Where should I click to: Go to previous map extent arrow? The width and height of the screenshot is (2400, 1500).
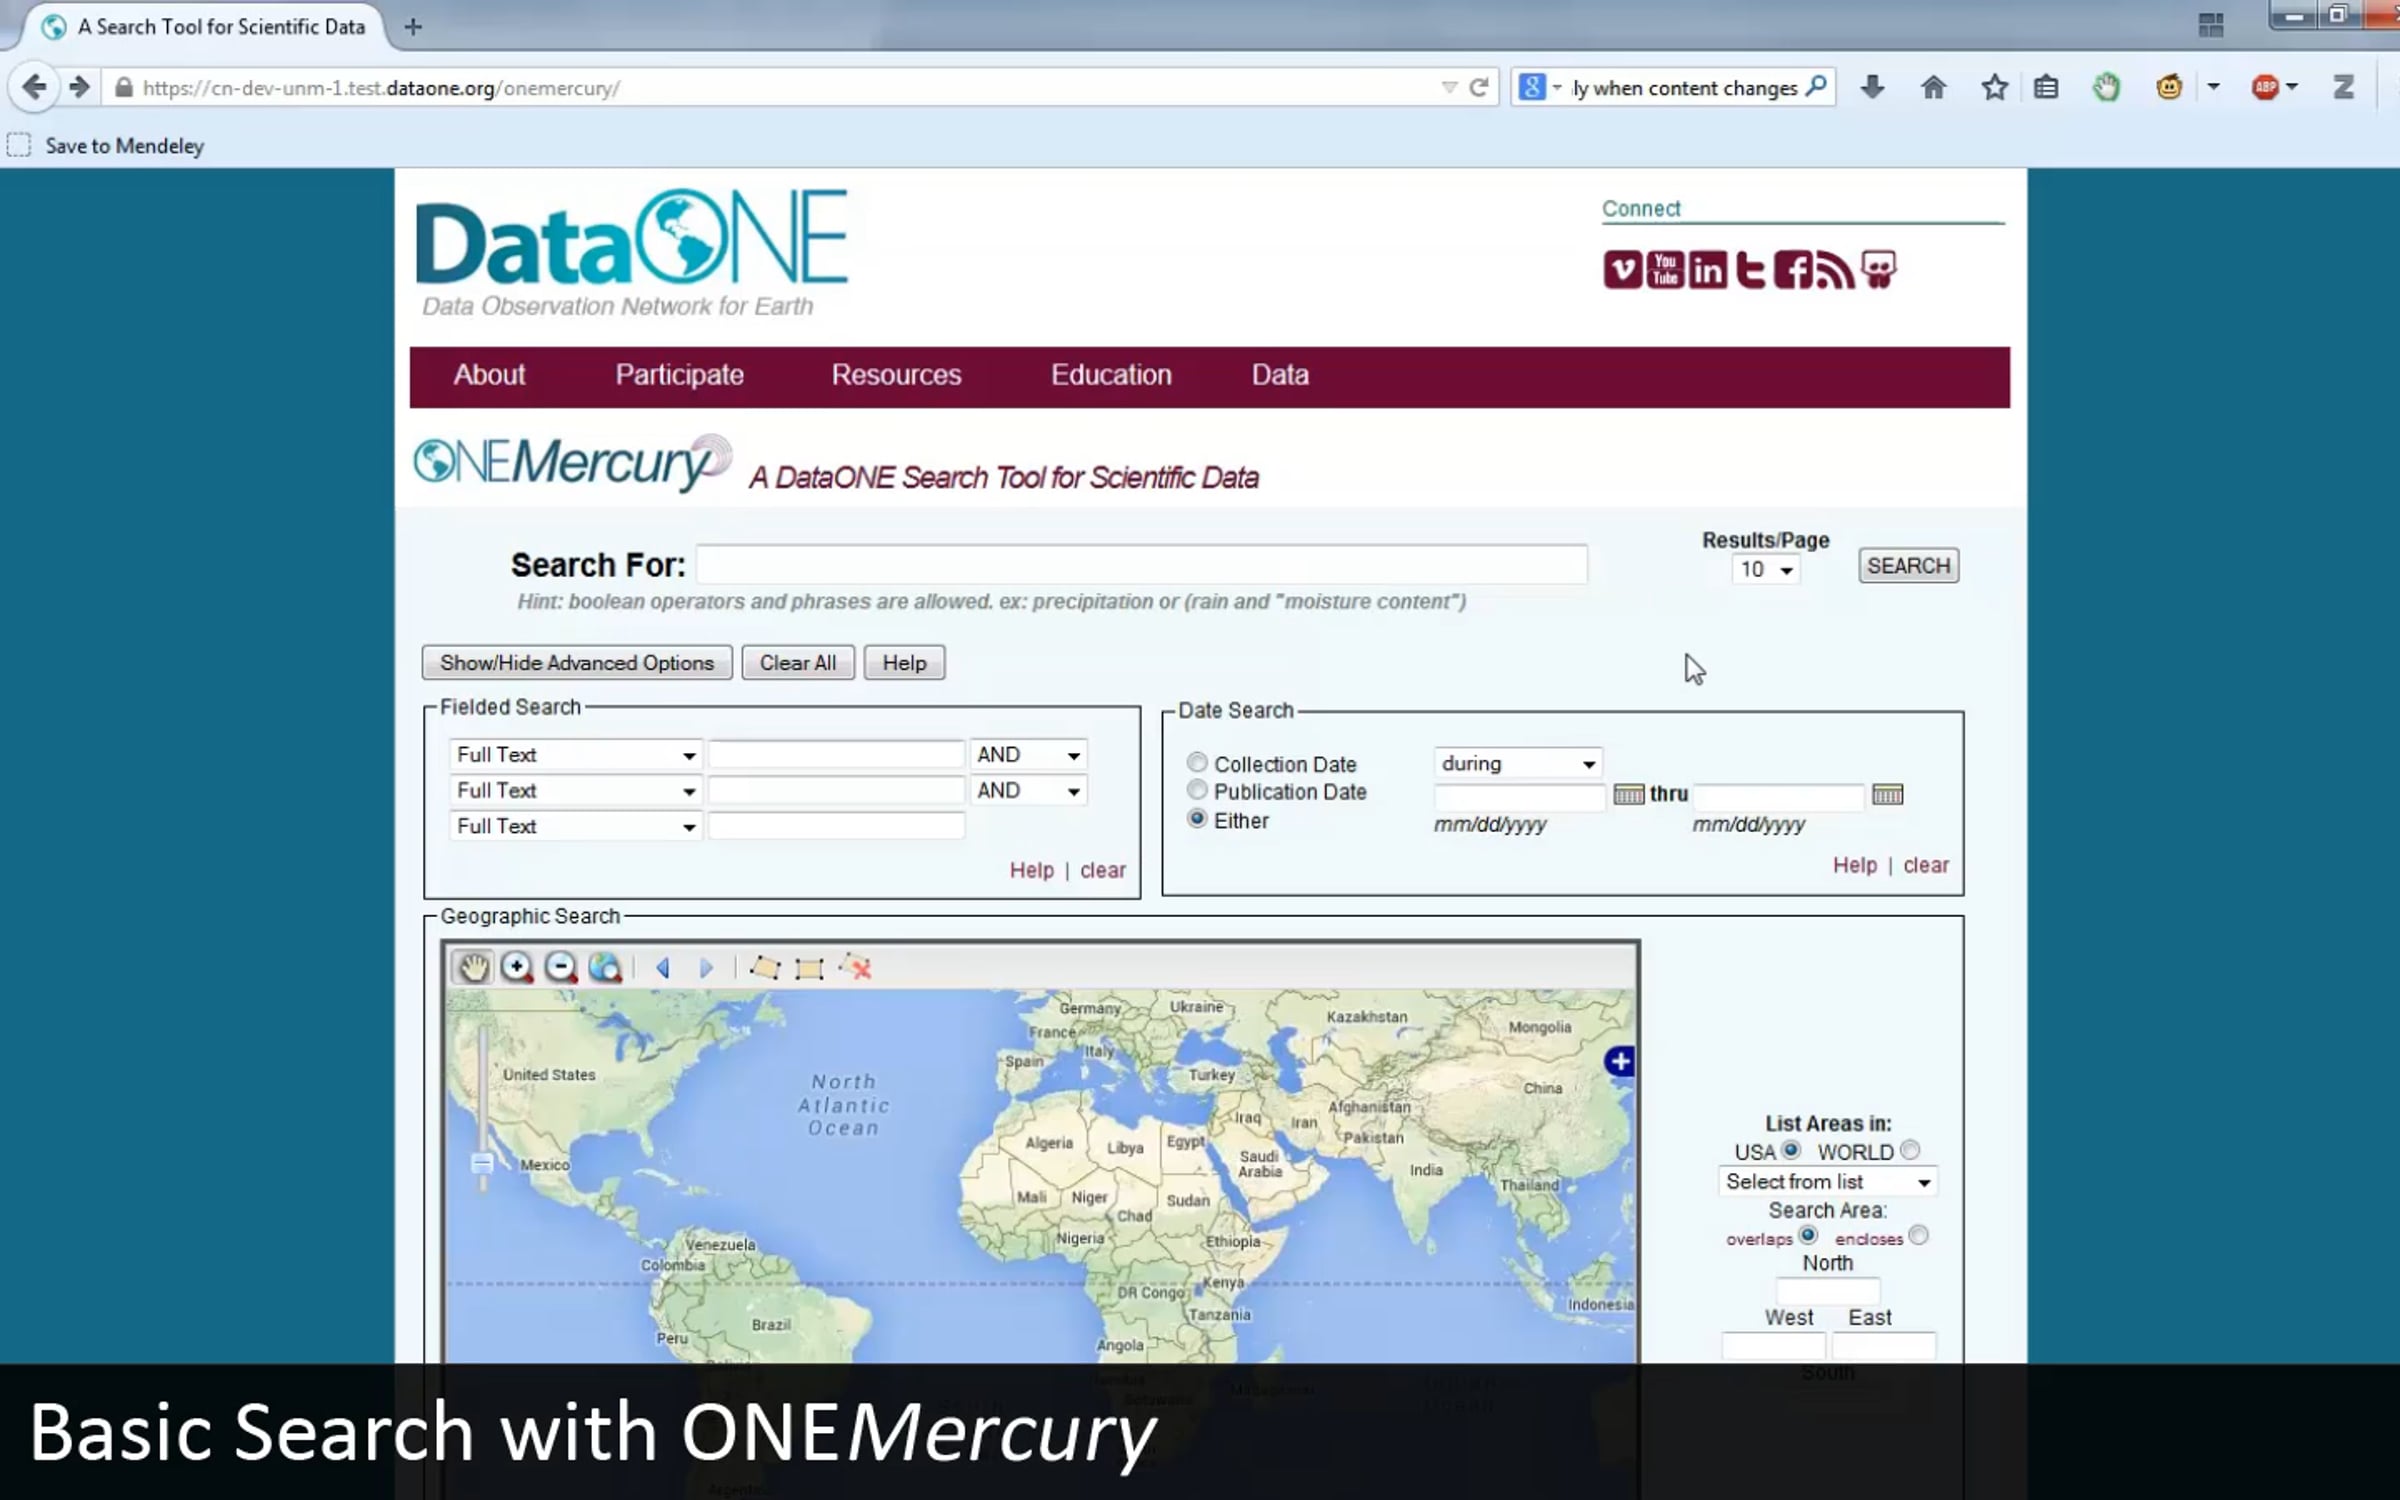coord(662,967)
